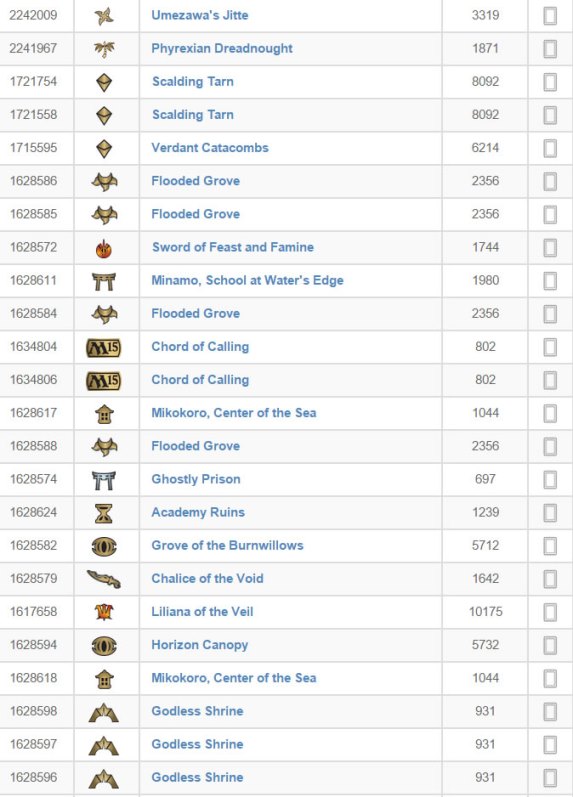Open the Chord of Calling link for 1634806
The image size is (573, 797).
(200, 380)
